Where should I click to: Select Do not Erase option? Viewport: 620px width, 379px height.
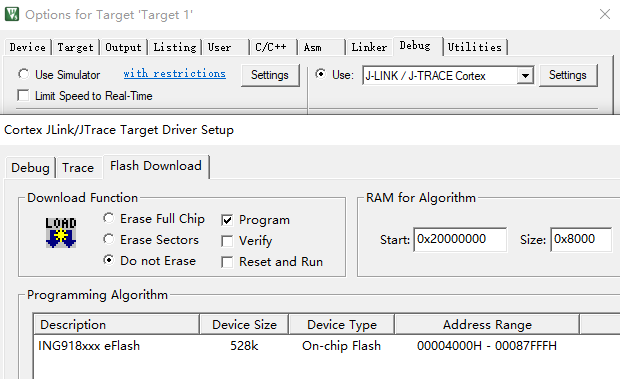pyautogui.click(x=109, y=260)
